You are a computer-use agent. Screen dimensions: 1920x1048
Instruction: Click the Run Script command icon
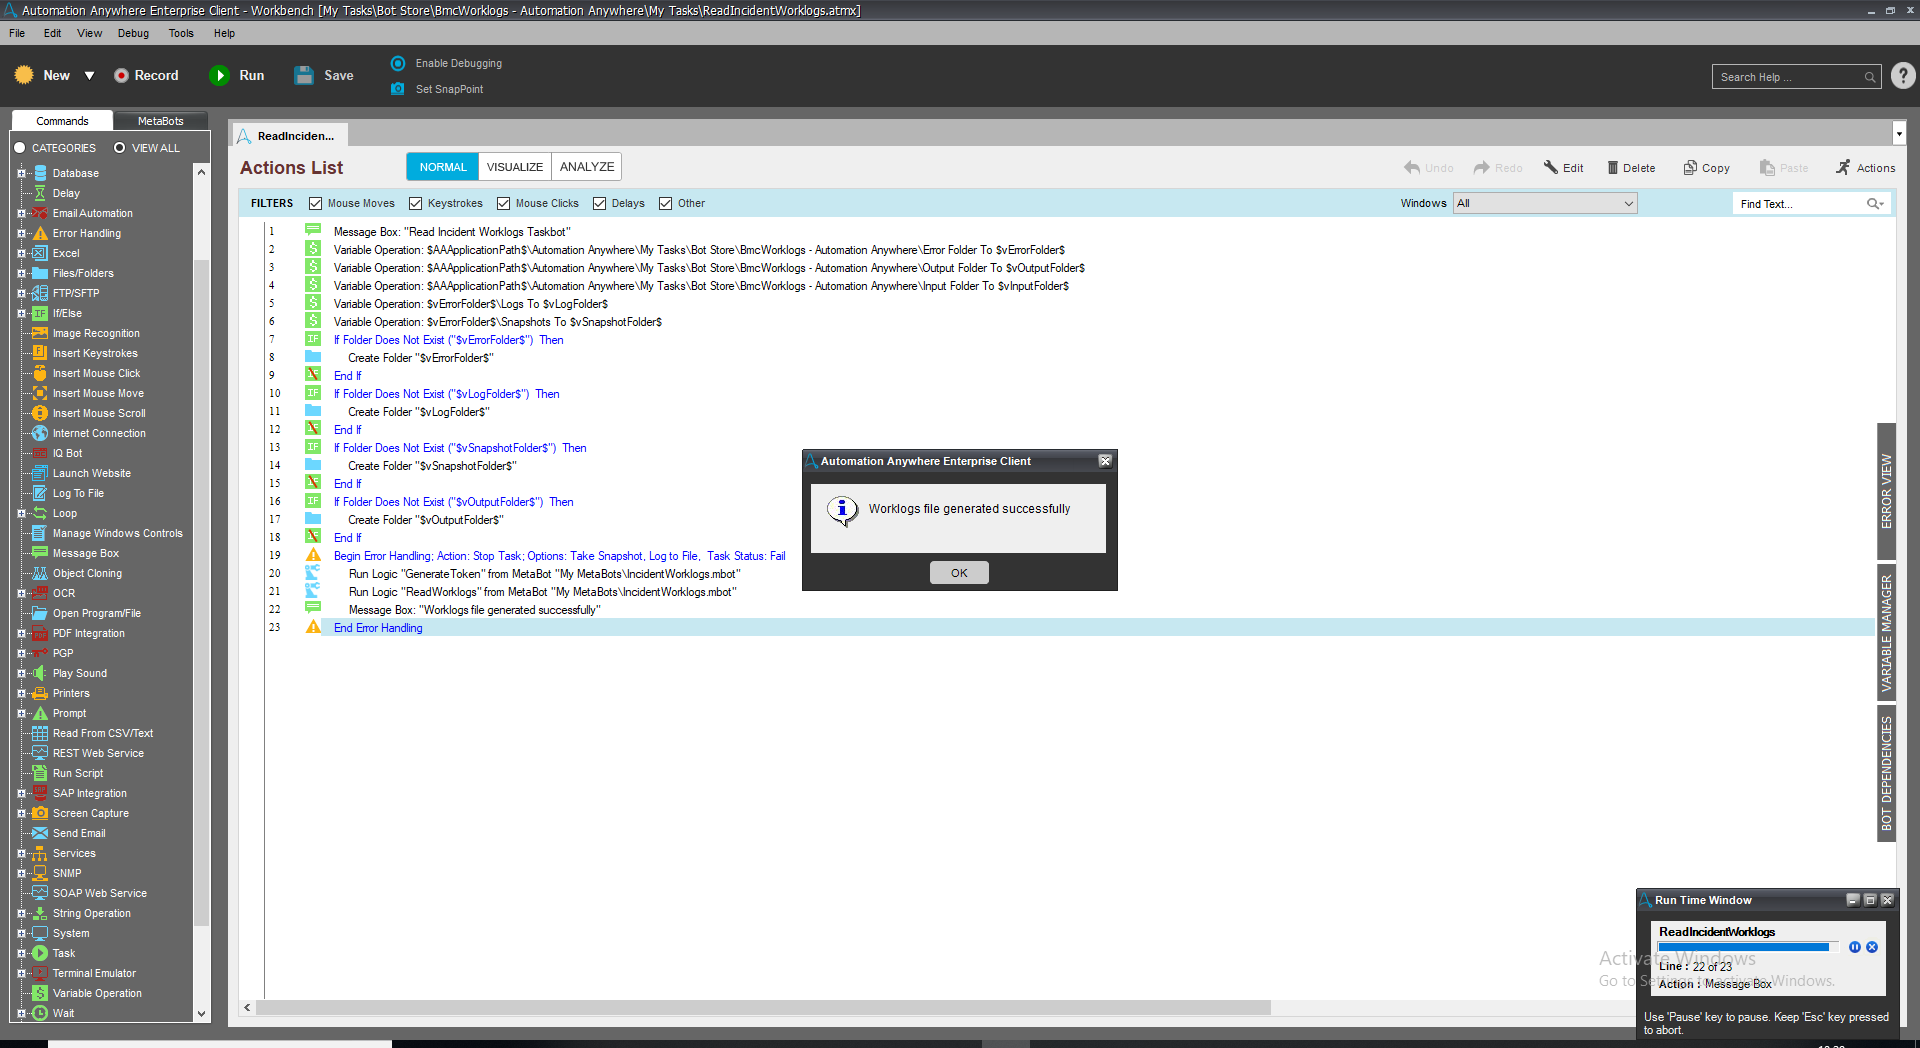[40, 773]
